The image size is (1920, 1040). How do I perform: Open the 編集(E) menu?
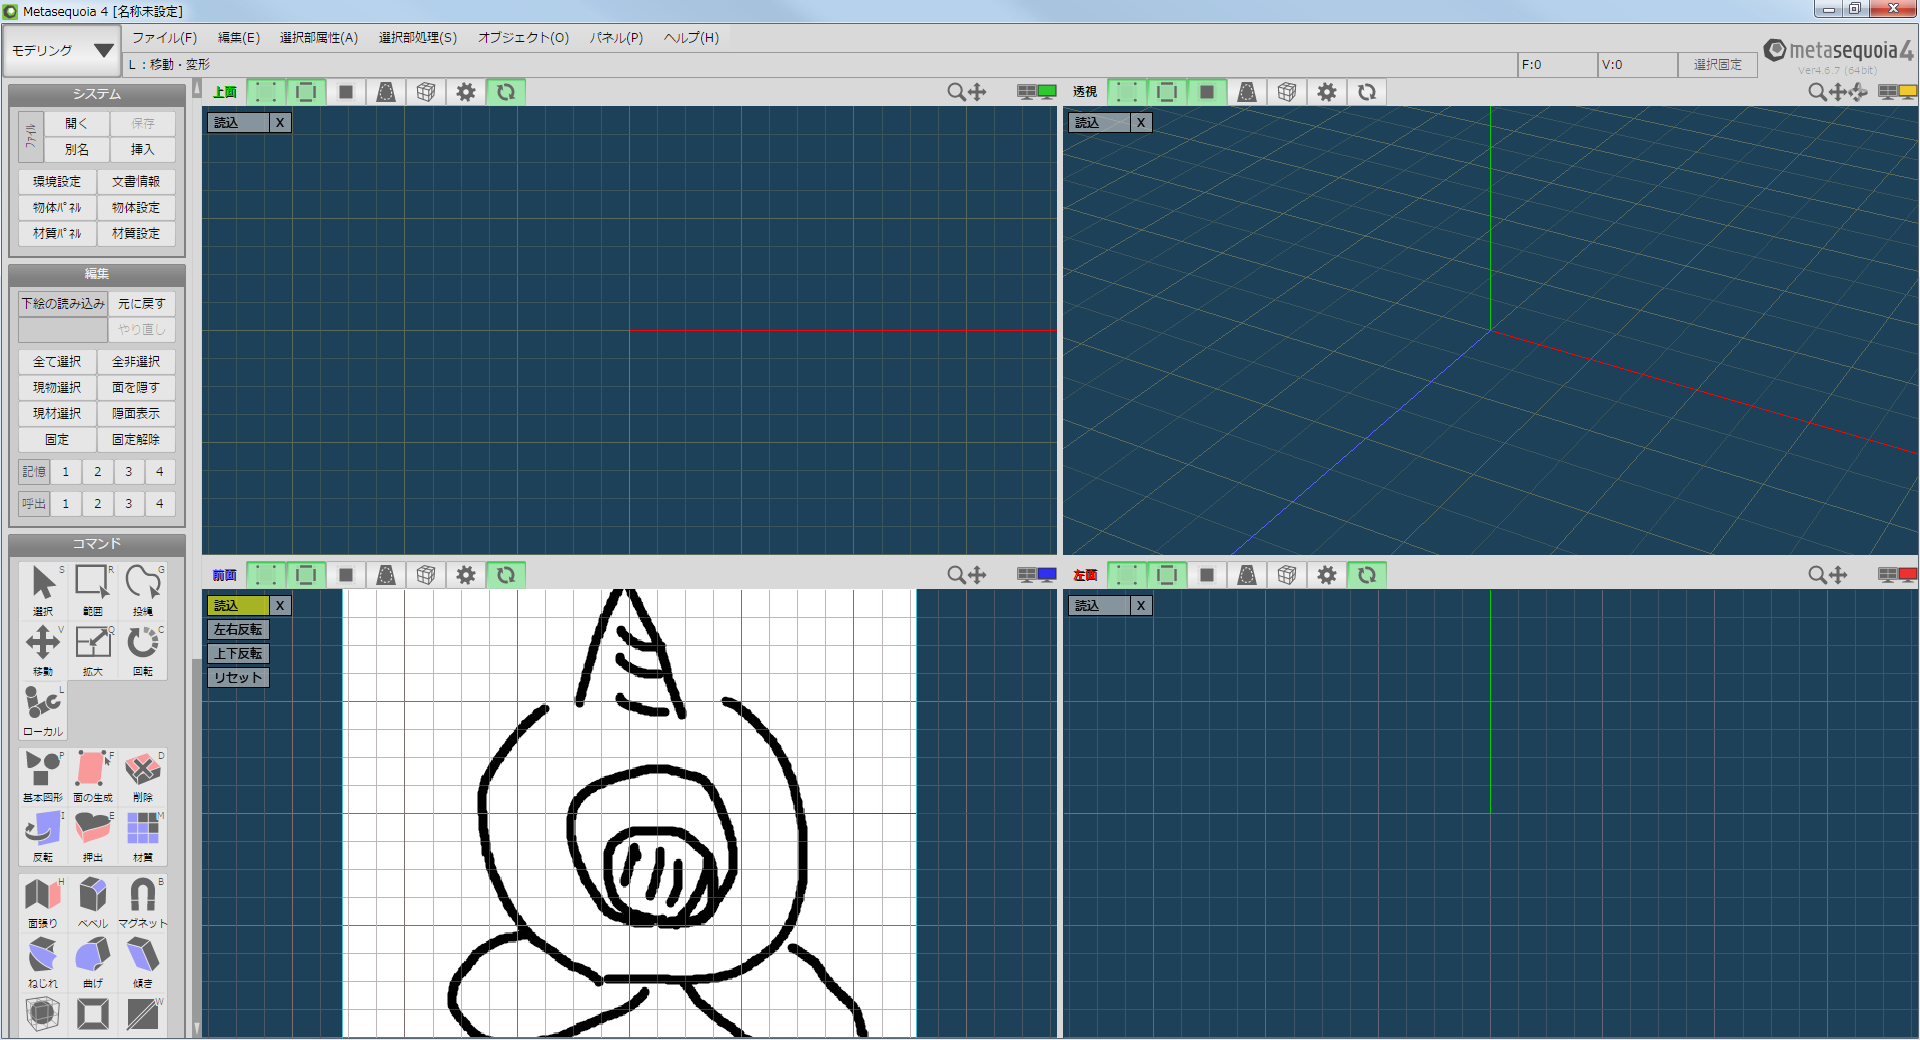[x=239, y=38]
